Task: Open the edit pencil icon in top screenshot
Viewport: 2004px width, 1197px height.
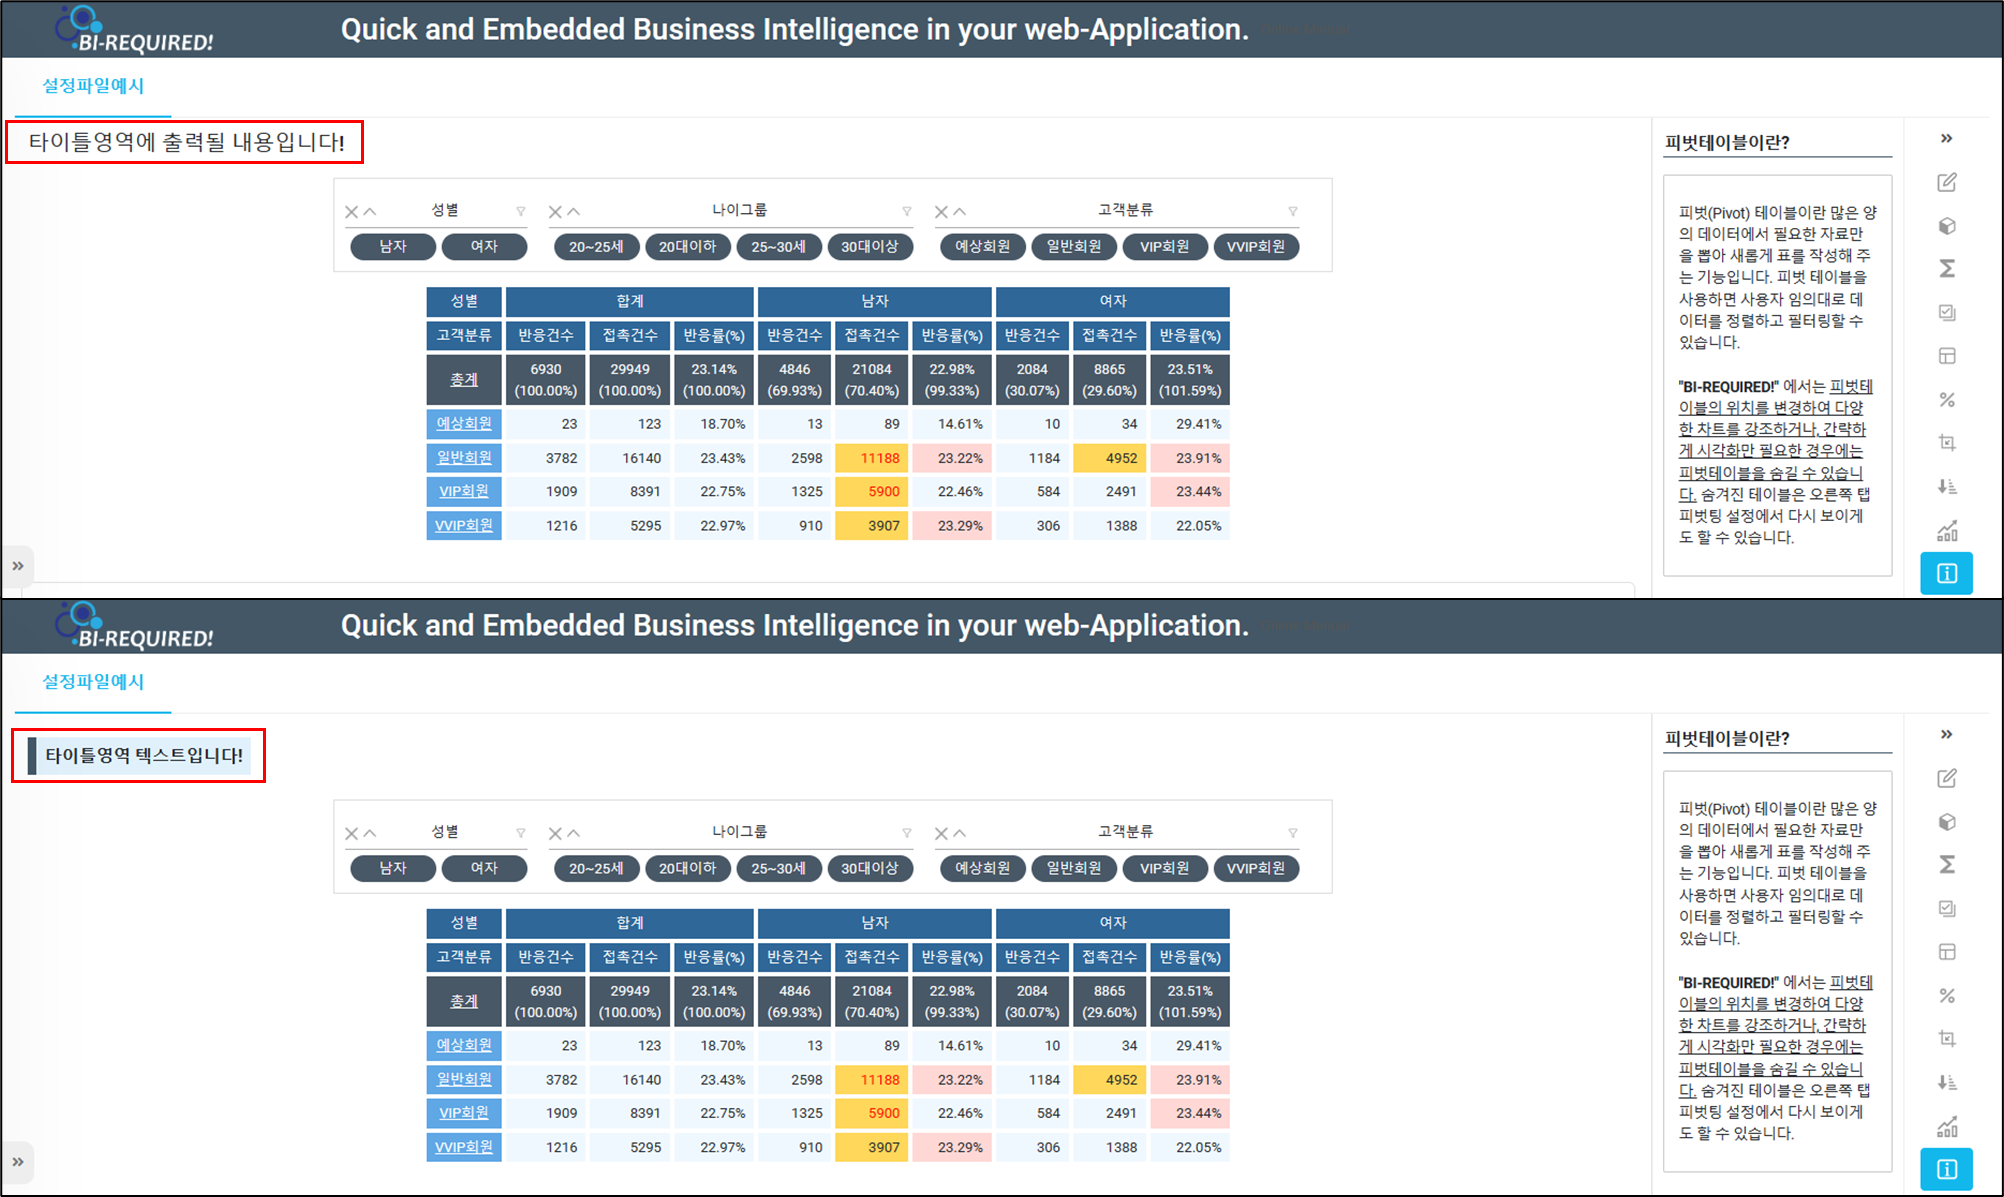Action: click(1946, 182)
